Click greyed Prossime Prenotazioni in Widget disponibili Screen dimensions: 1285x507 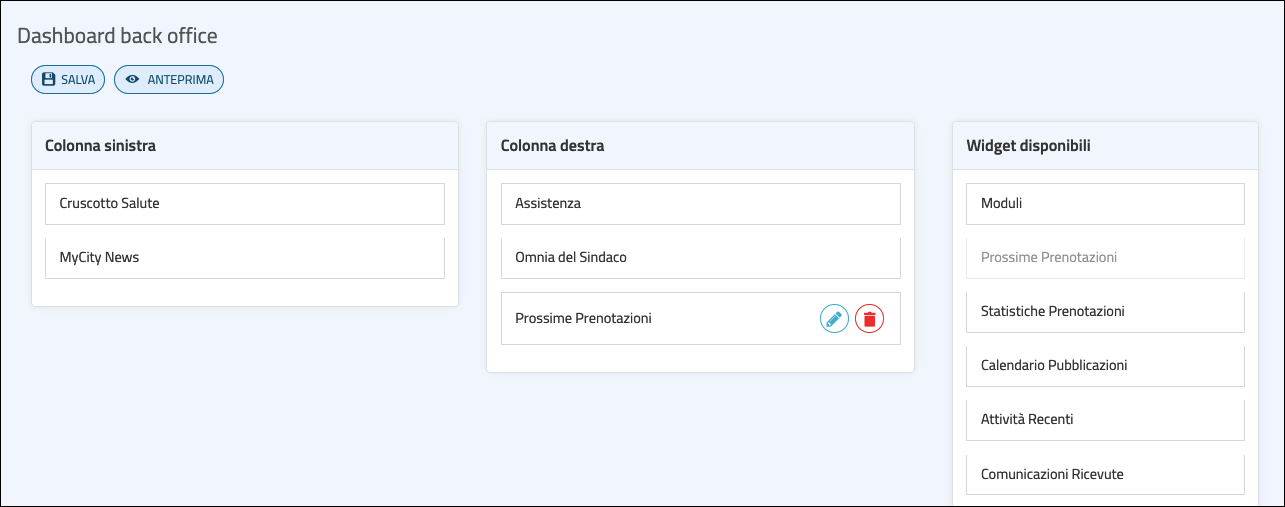coord(1105,257)
